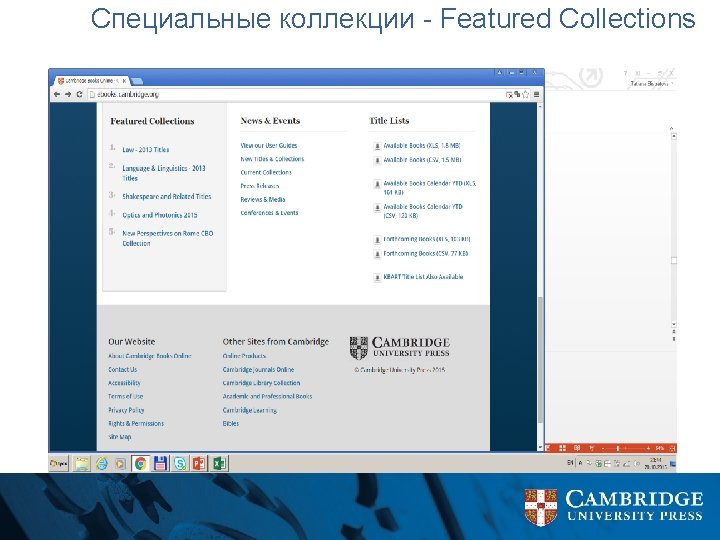Click download icon for Books Calendar YTD CSV
Viewport: 720px width, 540px height.
377,208
